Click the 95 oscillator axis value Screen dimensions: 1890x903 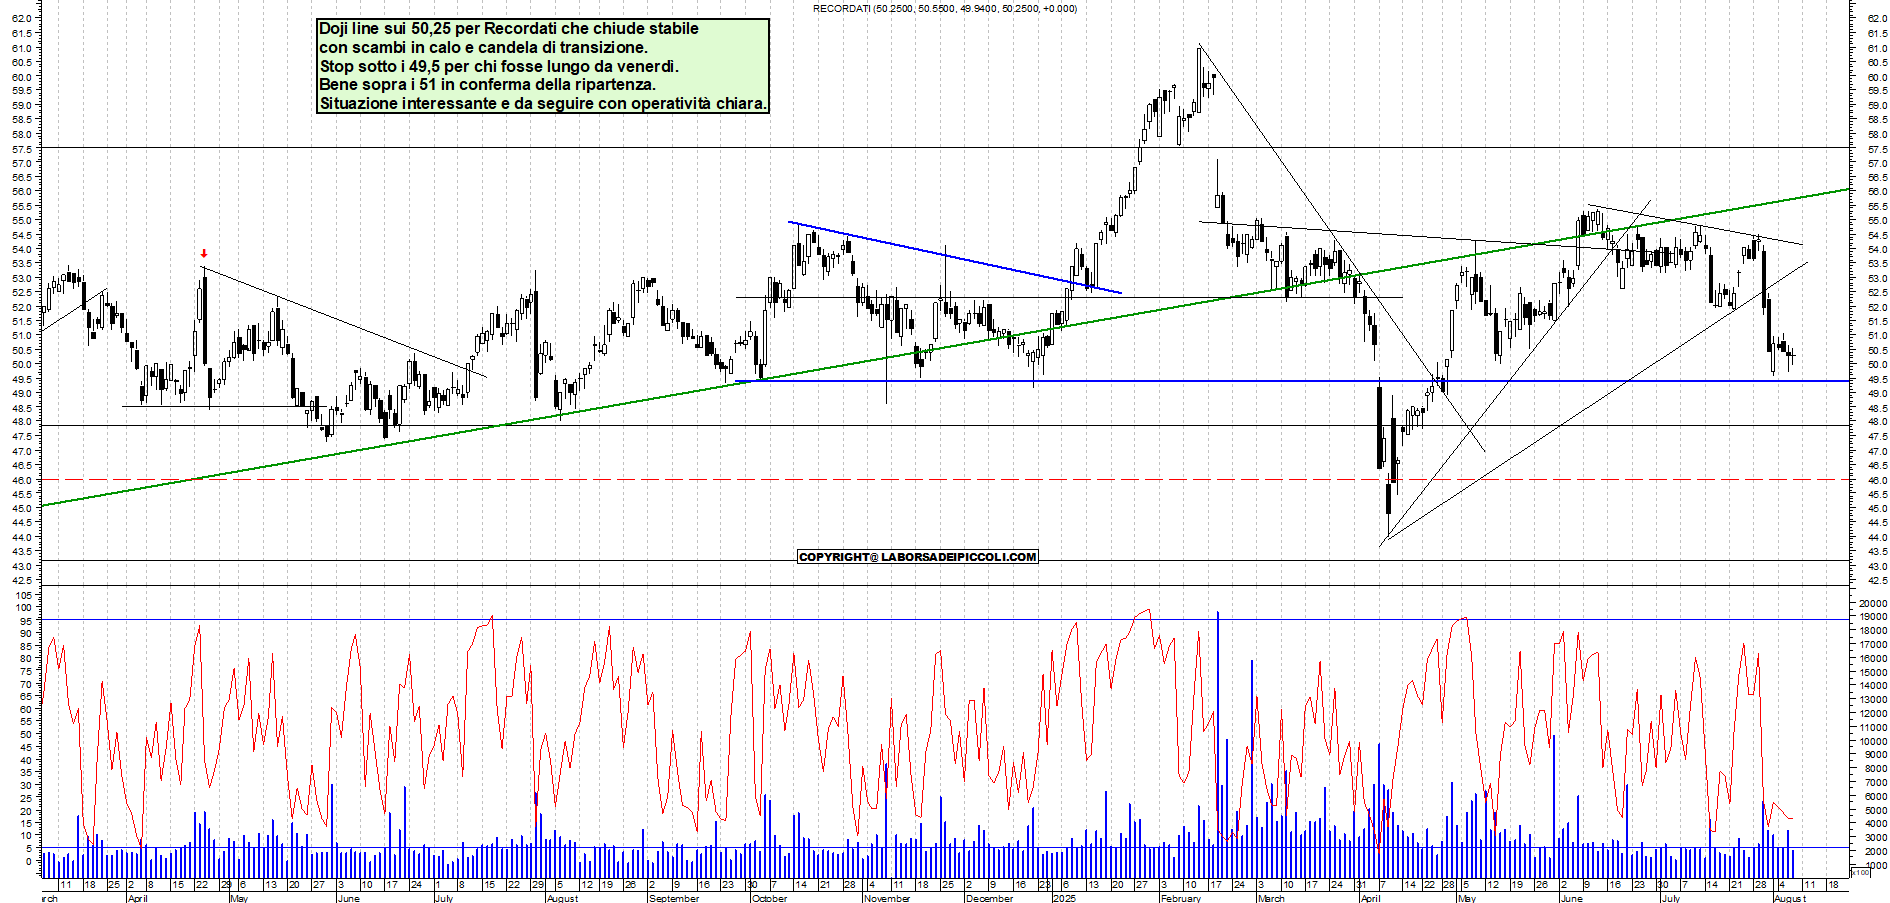pos(26,620)
